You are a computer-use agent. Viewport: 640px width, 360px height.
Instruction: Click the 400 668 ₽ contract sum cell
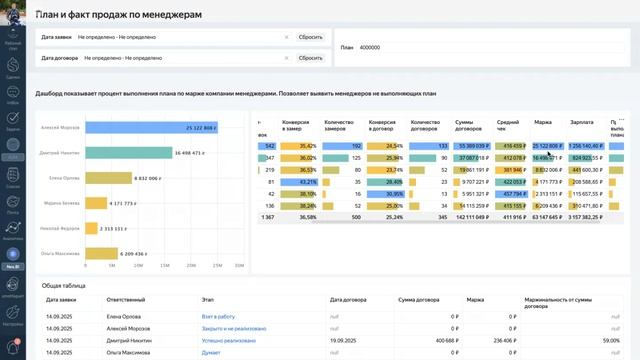[x=447, y=340]
